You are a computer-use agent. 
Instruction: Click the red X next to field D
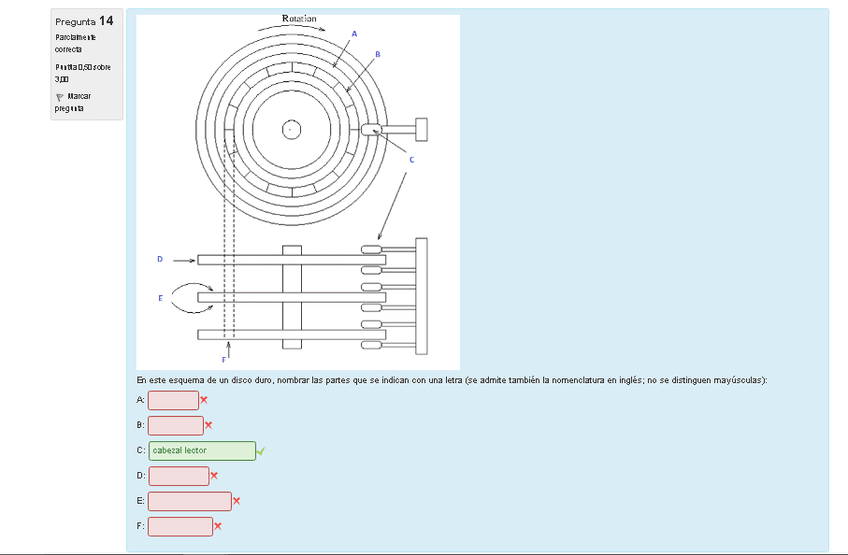pyautogui.click(x=213, y=476)
